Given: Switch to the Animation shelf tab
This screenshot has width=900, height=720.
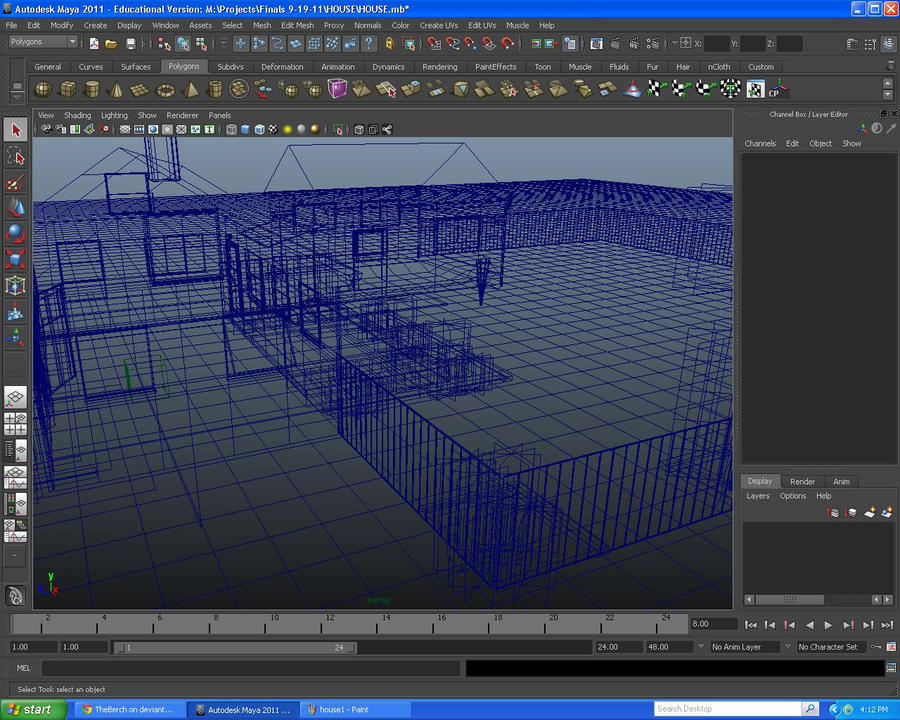Looking at the screenshot, I should [x=338, y=67].
